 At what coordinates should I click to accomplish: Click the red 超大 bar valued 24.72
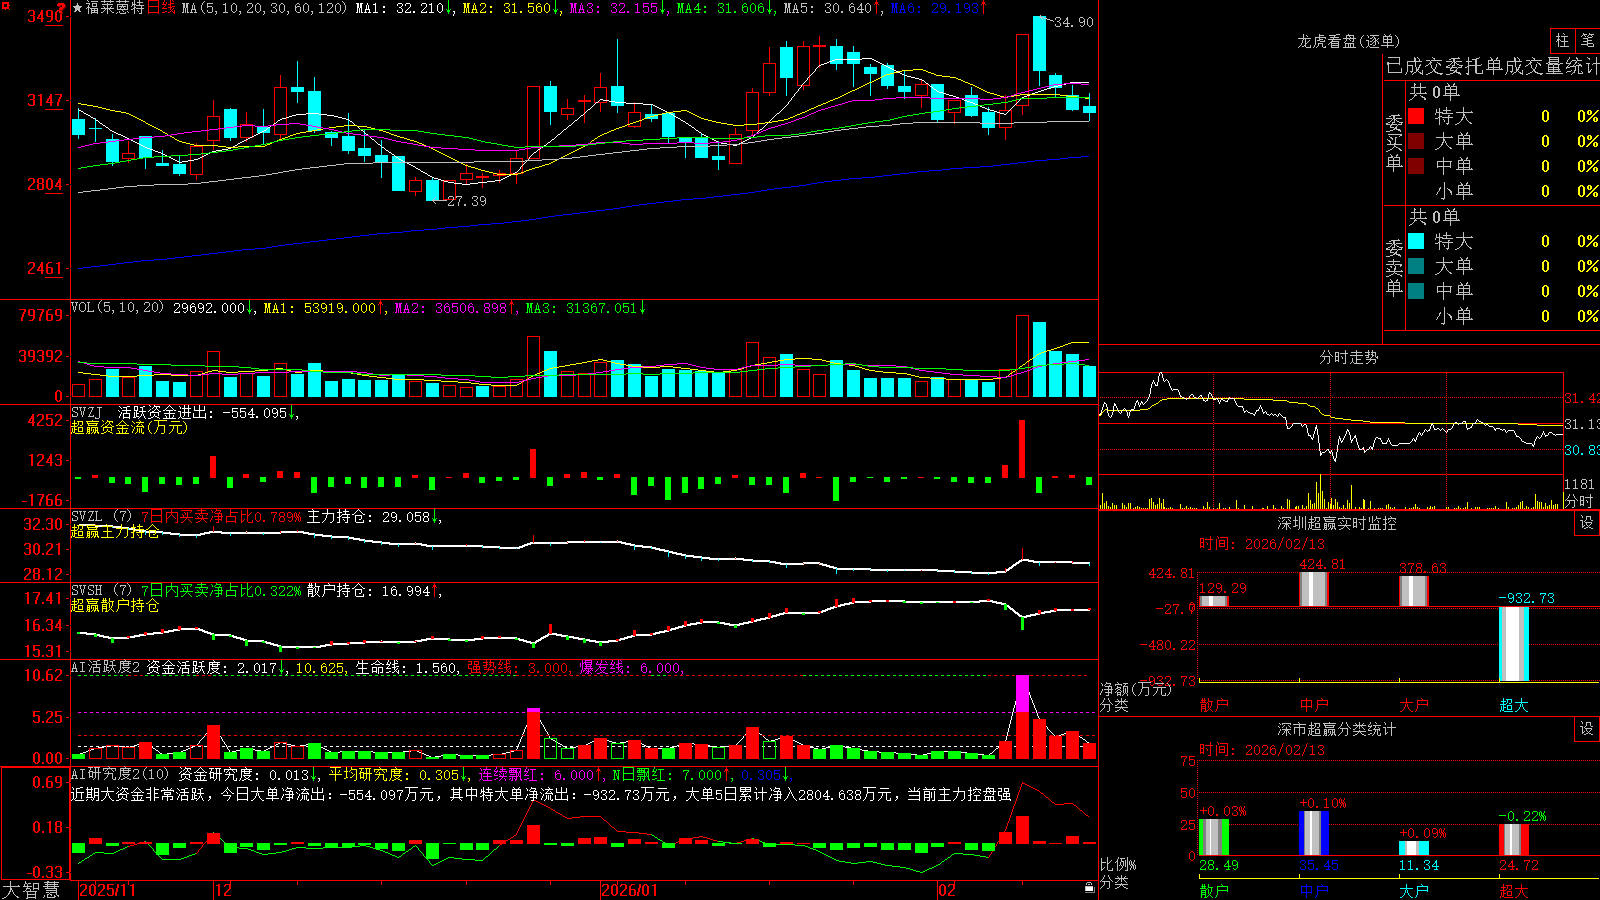pyautogui.click(x=1513, y=840)
